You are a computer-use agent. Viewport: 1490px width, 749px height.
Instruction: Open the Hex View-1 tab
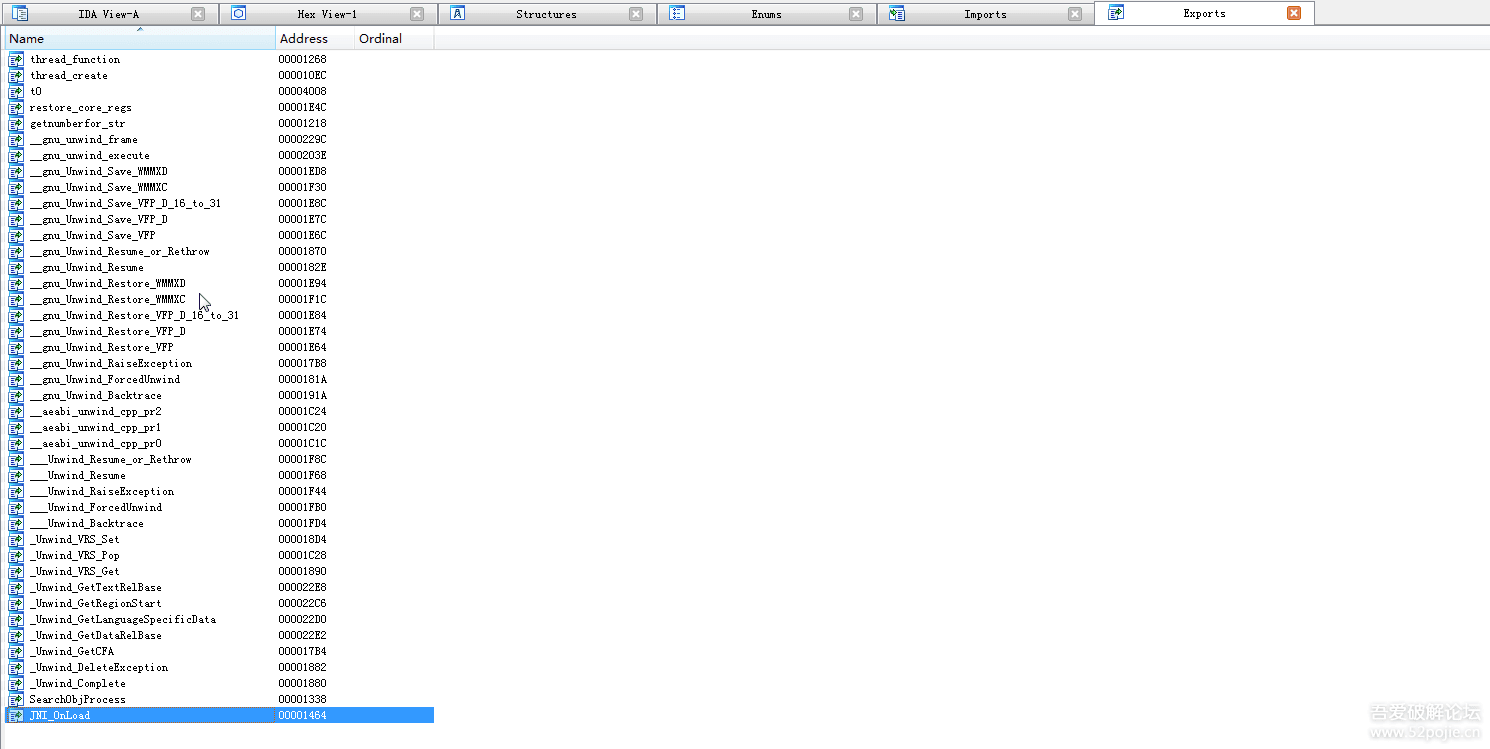tap(327, 14)
